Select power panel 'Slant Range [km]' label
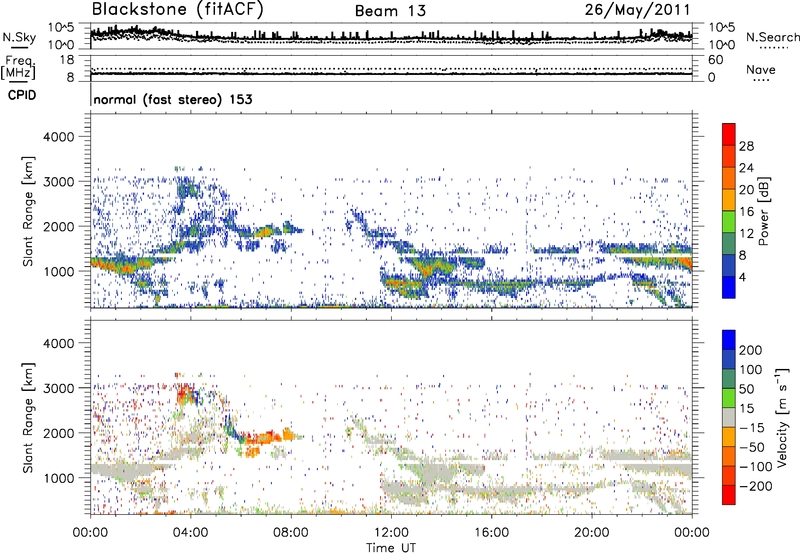 point(28,211)
